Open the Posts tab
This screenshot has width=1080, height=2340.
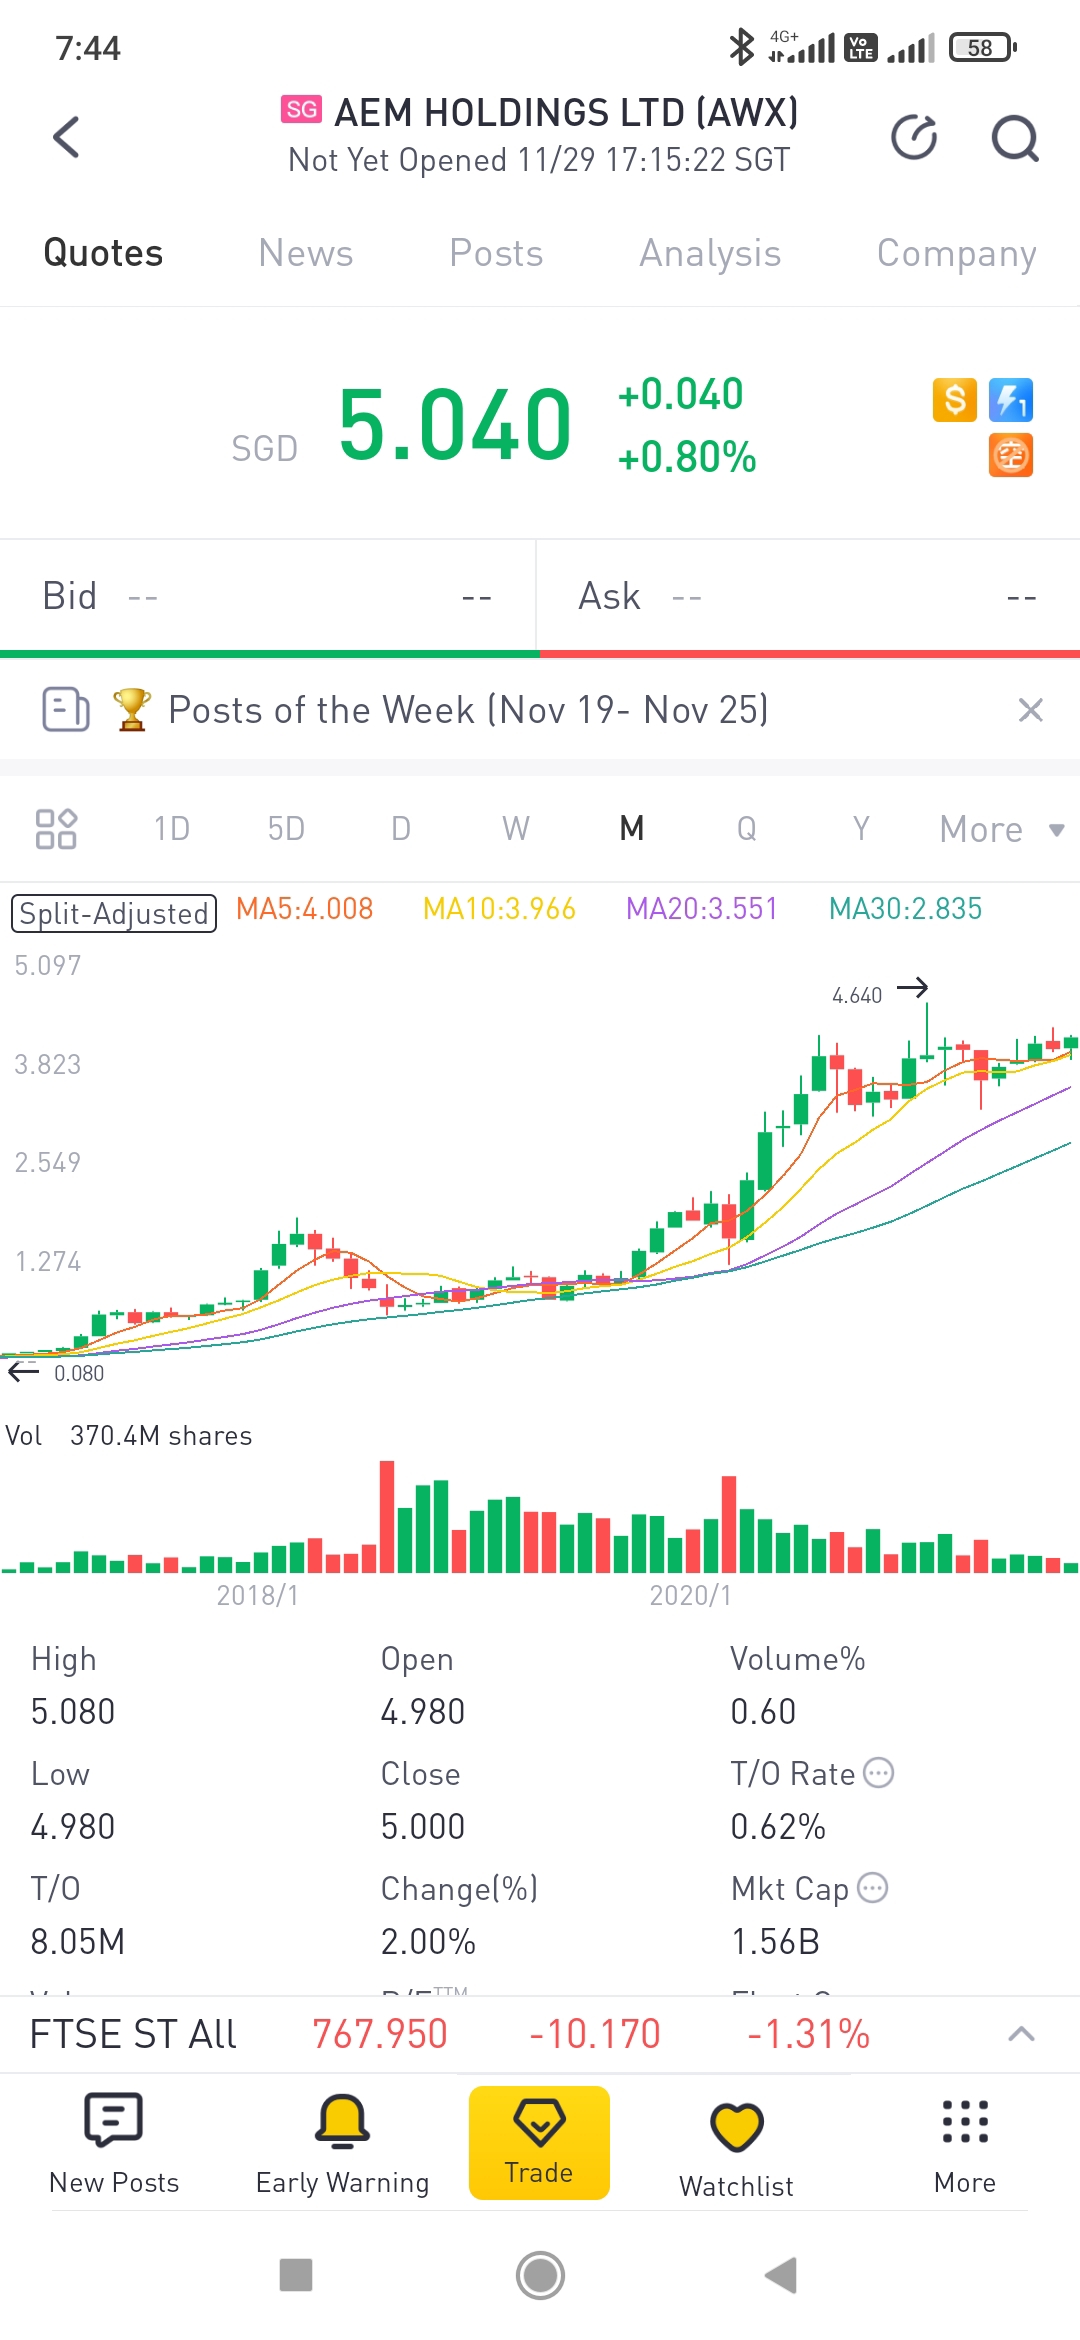click(496, 254)
